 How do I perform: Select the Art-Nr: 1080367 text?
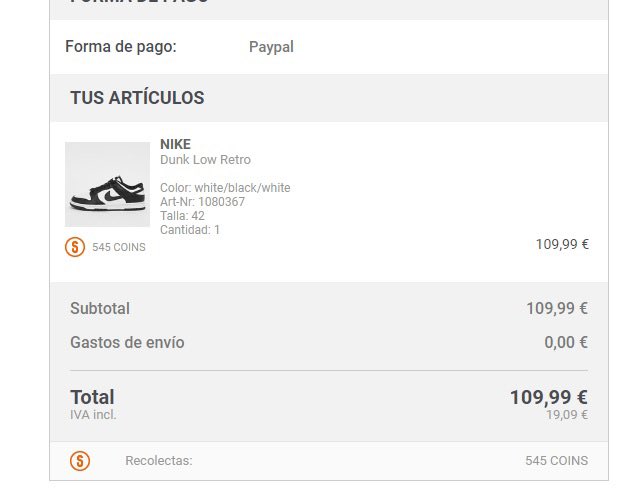pyautogui.click(x=202, y=201)
